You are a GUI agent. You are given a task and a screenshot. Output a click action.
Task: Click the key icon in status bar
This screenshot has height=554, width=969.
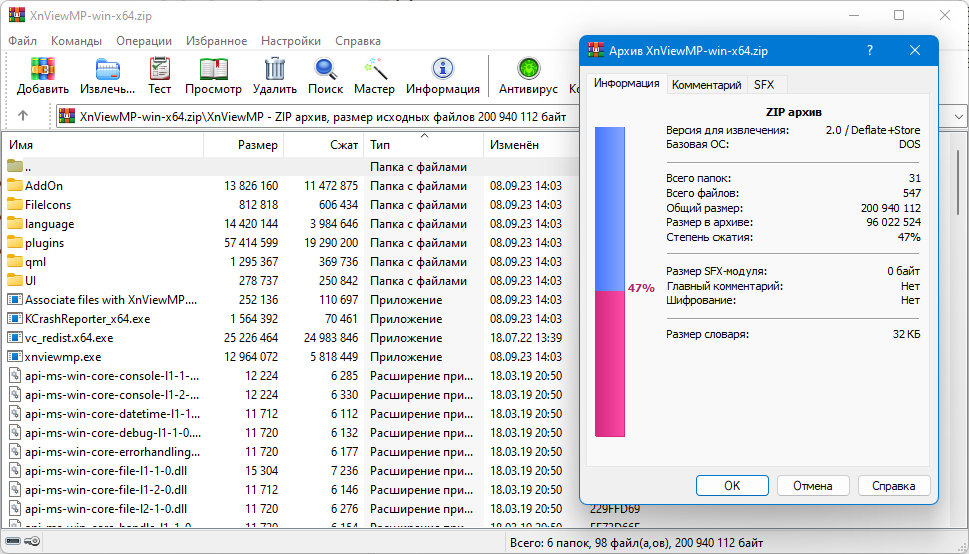(x=32, y=542)
